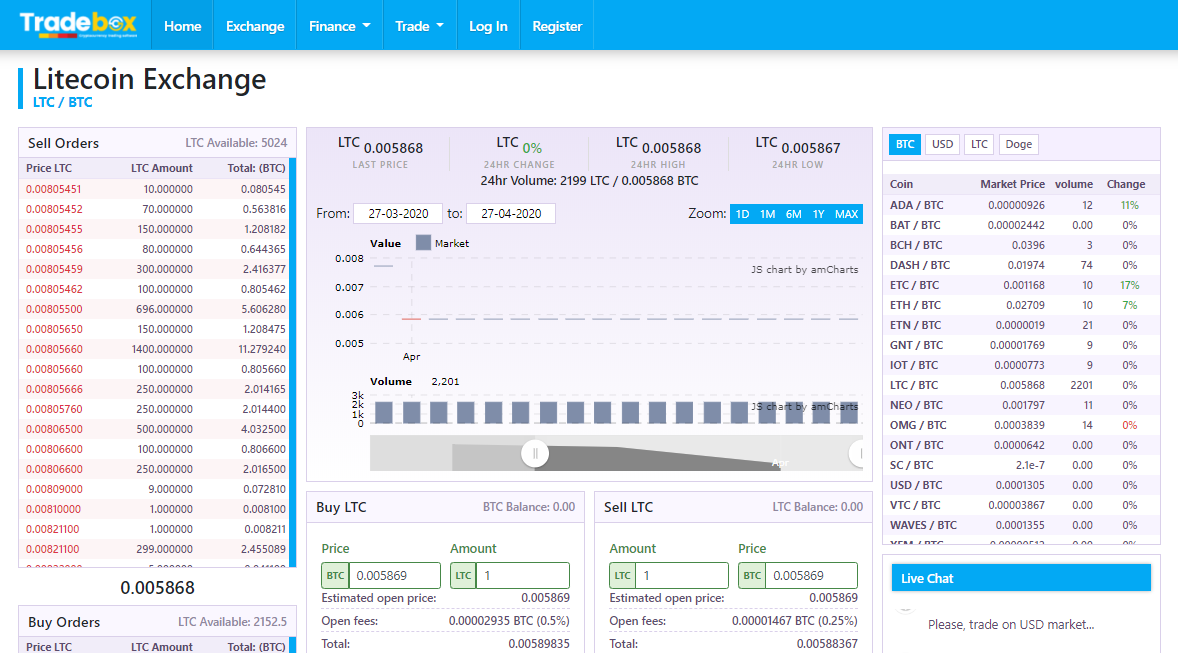
Task: Go to the Exchange page
Action: [255, 26]
